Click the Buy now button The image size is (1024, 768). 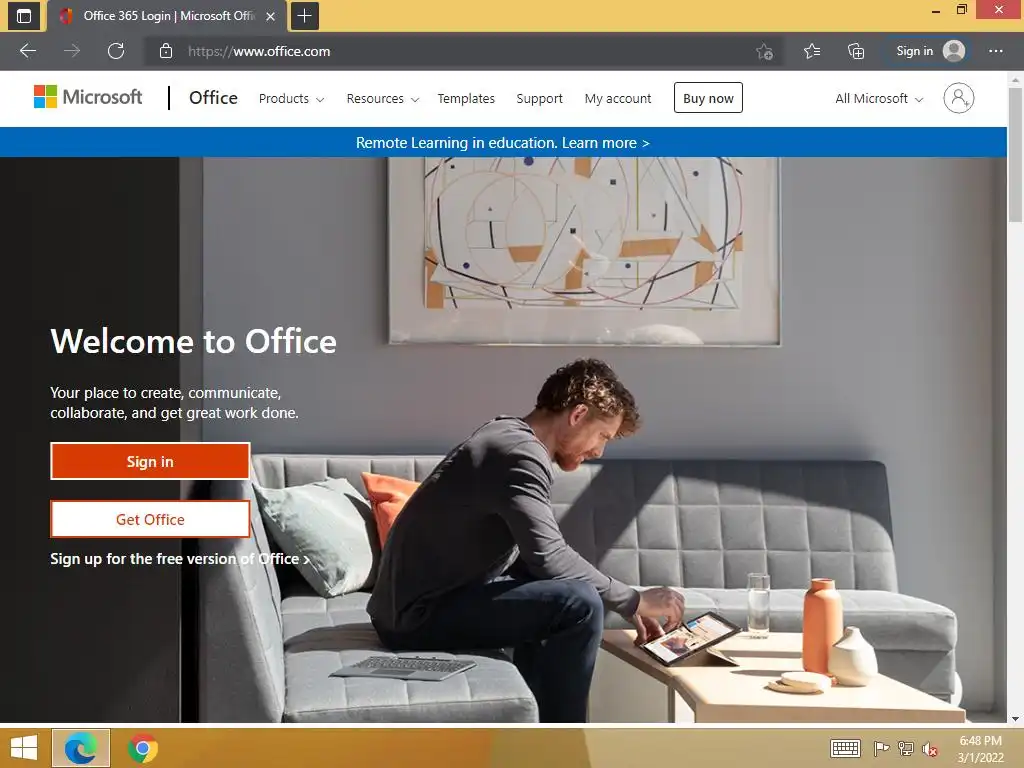pos(708,98)
